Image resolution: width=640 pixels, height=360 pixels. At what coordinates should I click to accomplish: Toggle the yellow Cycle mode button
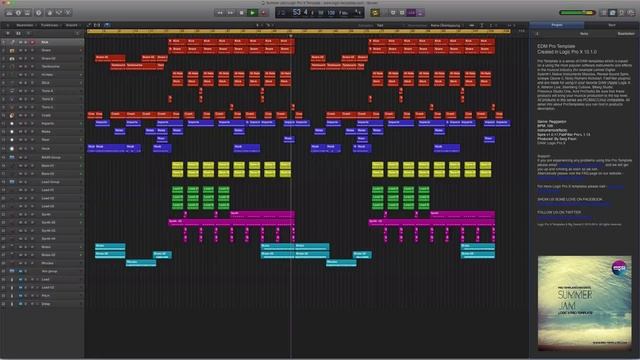tap(375, 13)
